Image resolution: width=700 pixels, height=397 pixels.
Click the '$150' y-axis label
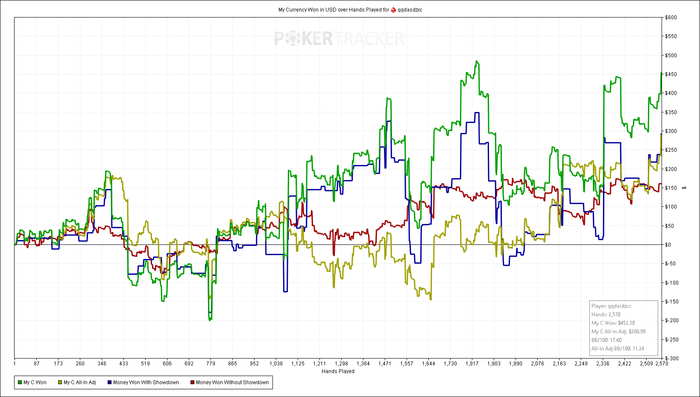(x=672, y=188)
